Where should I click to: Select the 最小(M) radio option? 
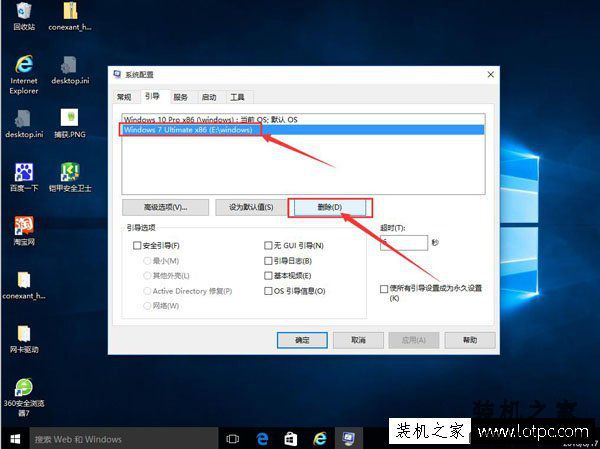point(147,261)
